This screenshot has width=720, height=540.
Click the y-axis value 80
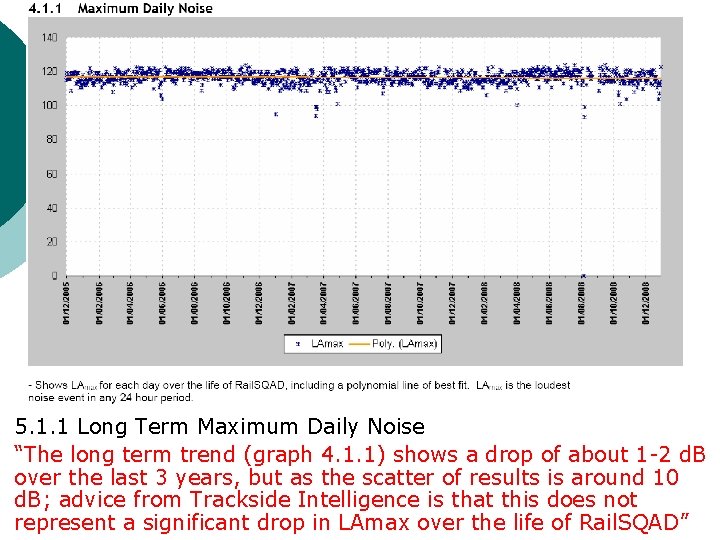click(52, 139)
